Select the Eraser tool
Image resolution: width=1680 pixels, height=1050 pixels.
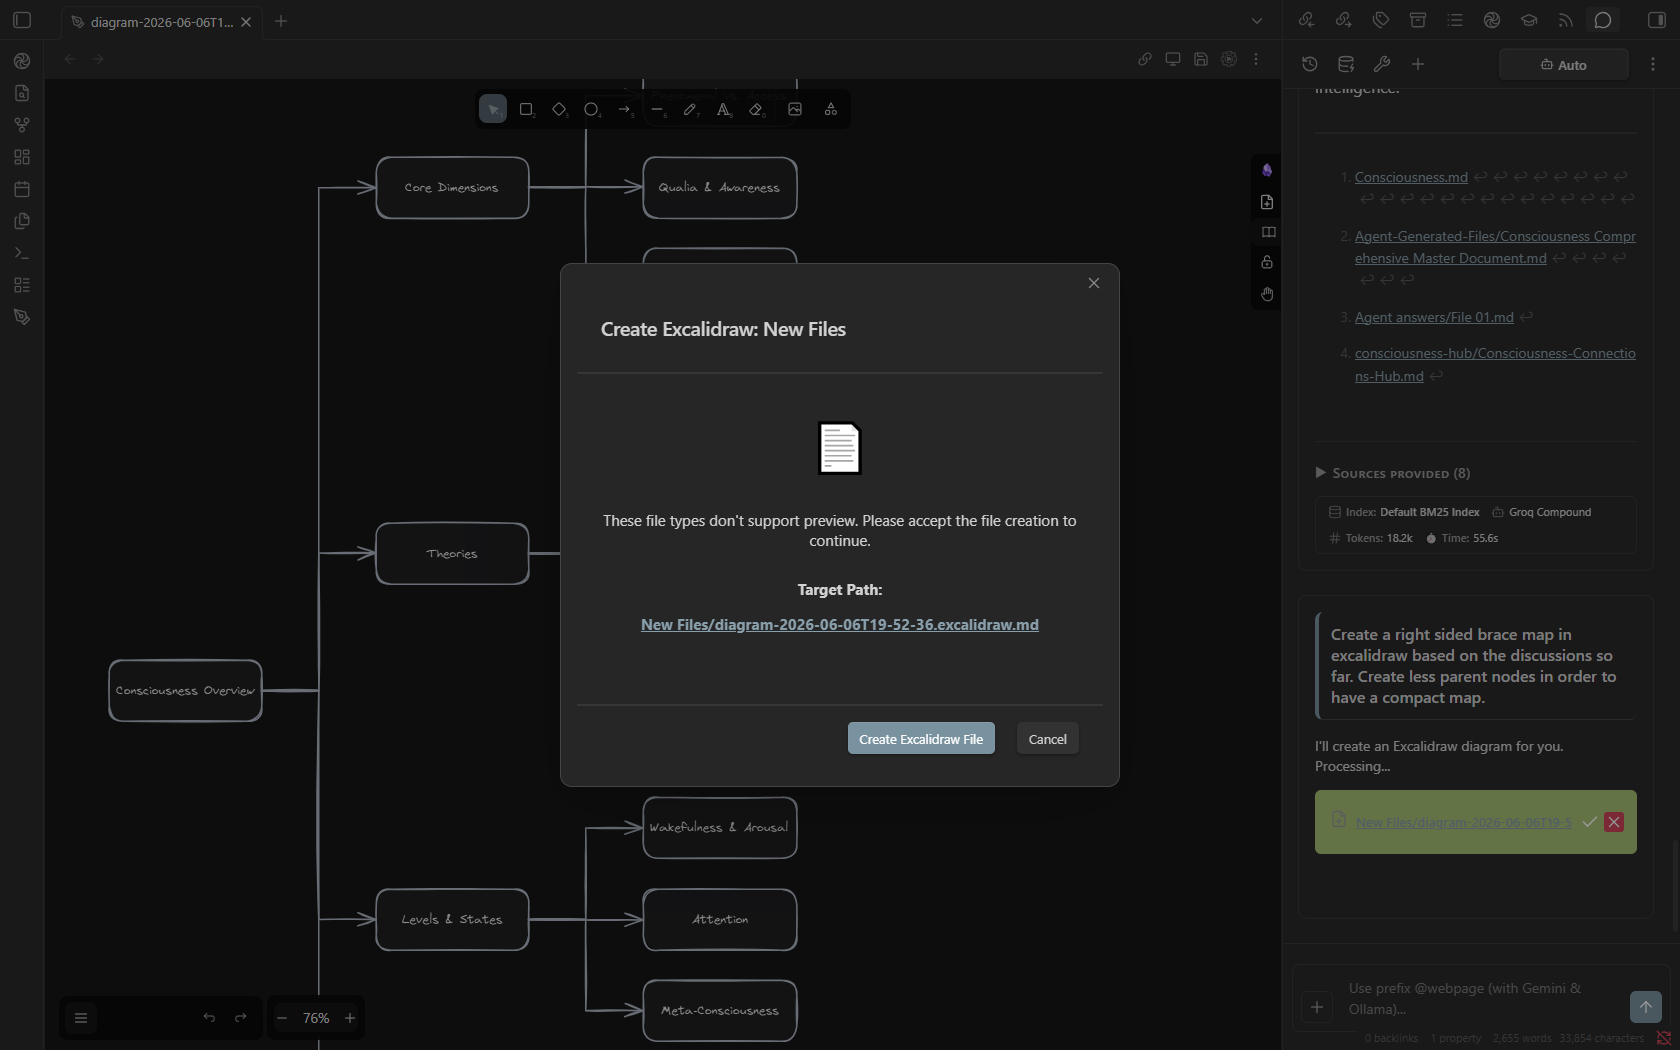coord(756,109)
